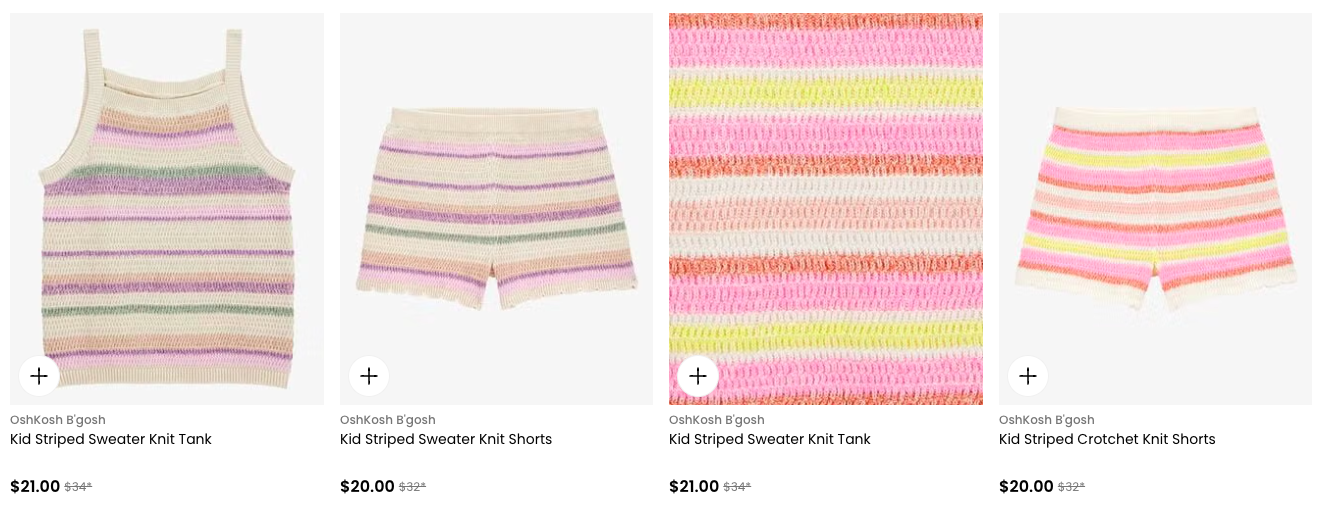1334x508 pixels.
Task: Click plus icon on purple striped tank
Action: coord(39,376)
